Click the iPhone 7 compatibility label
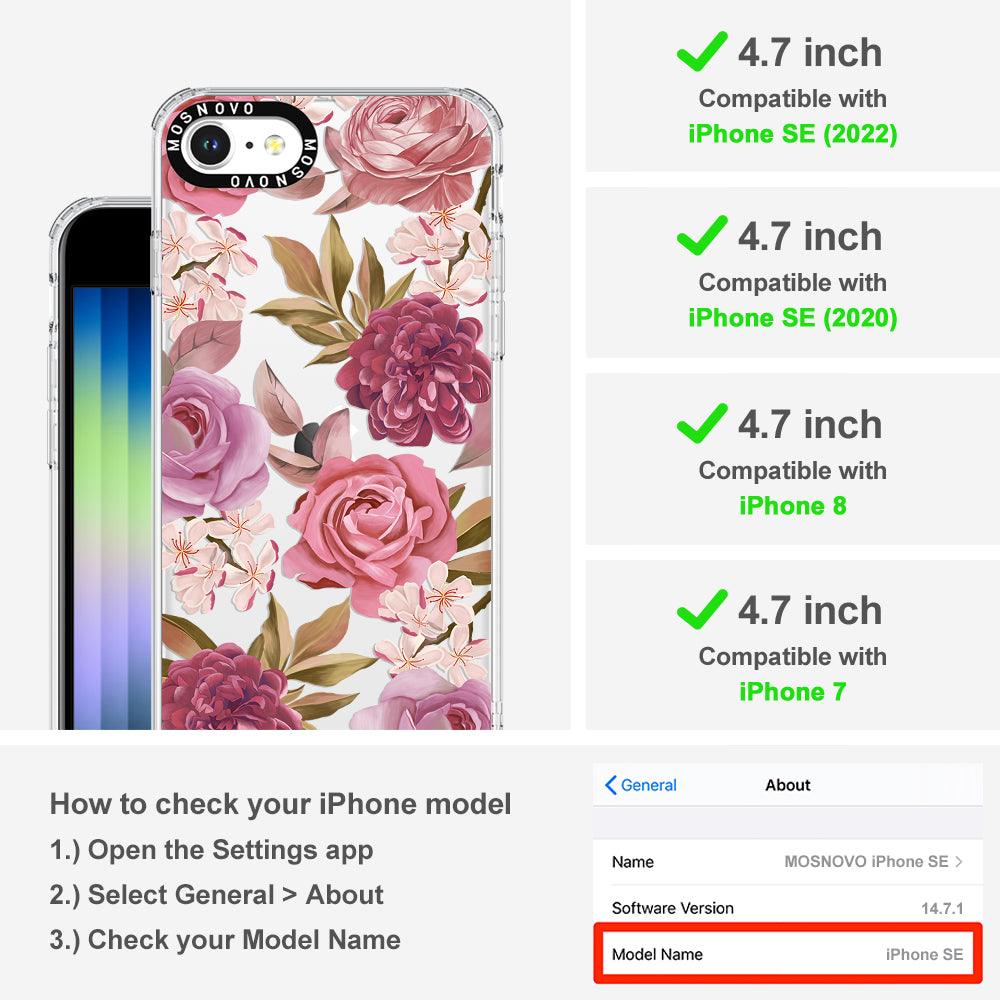This screenshot has width=1000, height=1000. coord(793,692)
